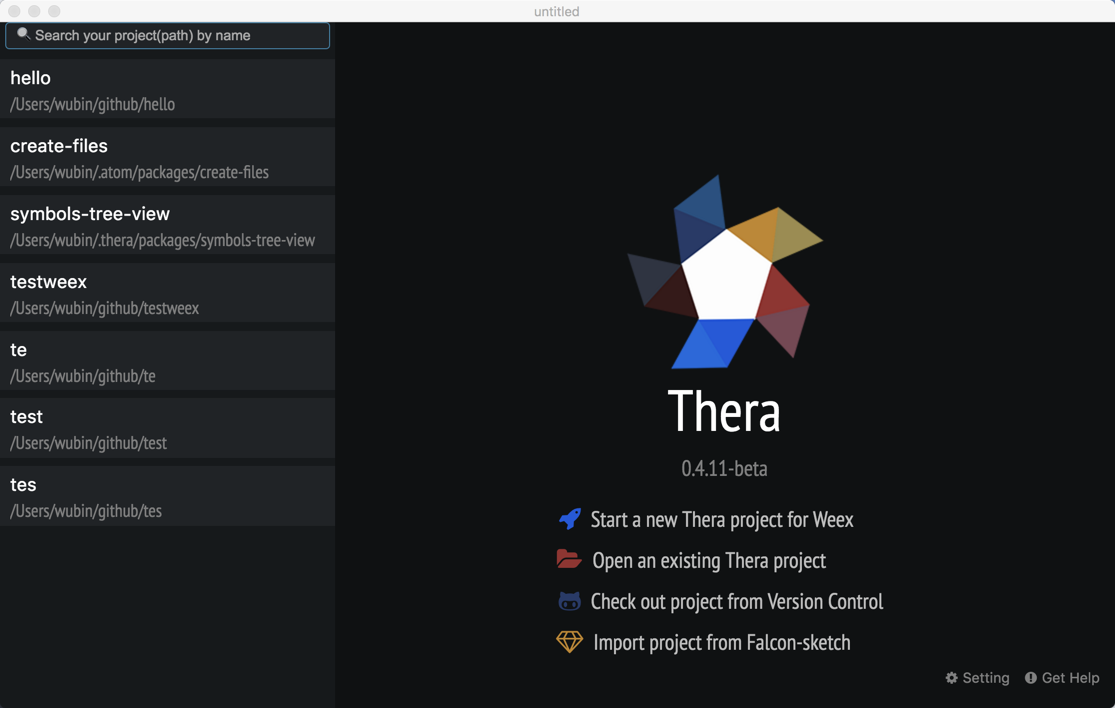Click the search magnifier icon
1115x708 pixels.
23,35
